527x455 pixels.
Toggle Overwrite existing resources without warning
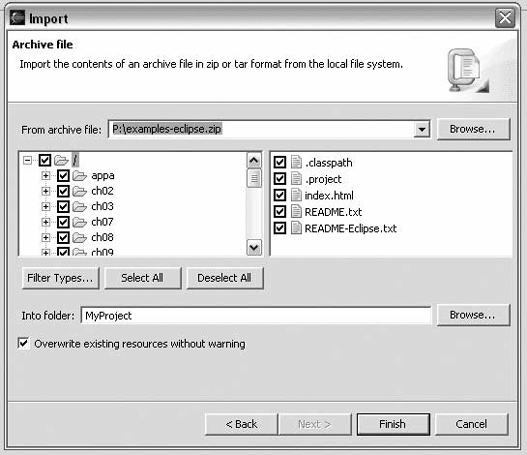24,343
